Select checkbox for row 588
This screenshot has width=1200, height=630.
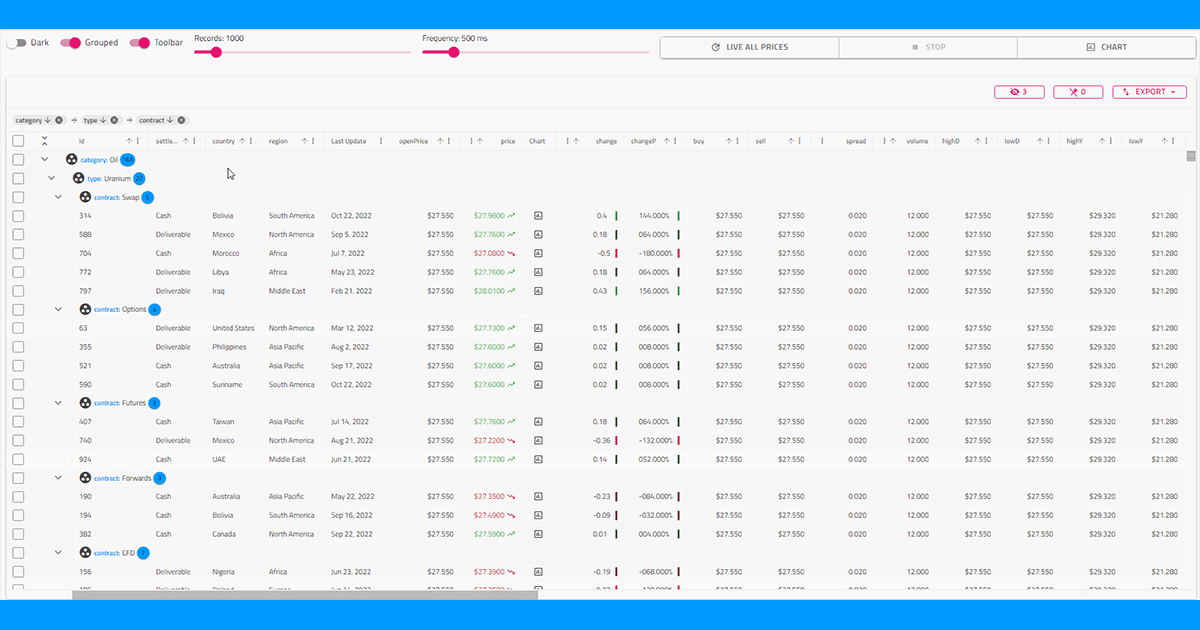click(18, 234)
